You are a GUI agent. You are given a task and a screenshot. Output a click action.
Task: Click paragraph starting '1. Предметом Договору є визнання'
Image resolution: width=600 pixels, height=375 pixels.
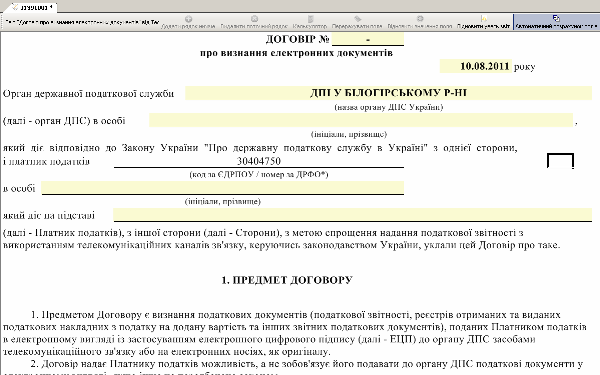pos(295,333)
